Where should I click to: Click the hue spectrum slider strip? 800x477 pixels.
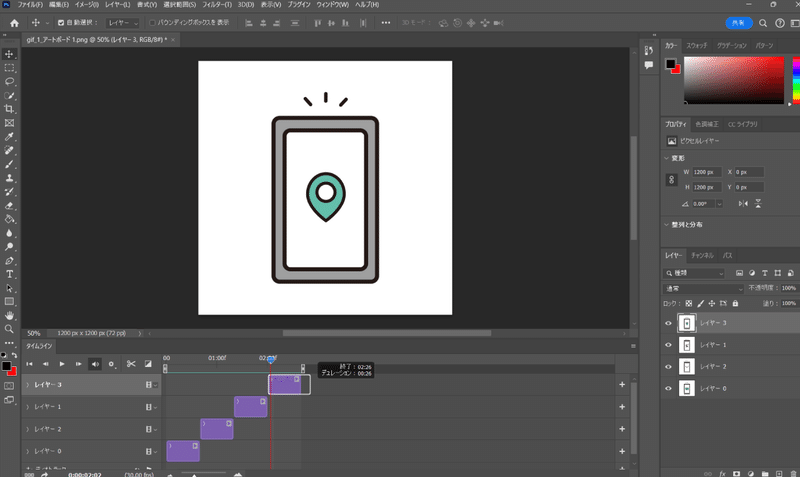796,80
